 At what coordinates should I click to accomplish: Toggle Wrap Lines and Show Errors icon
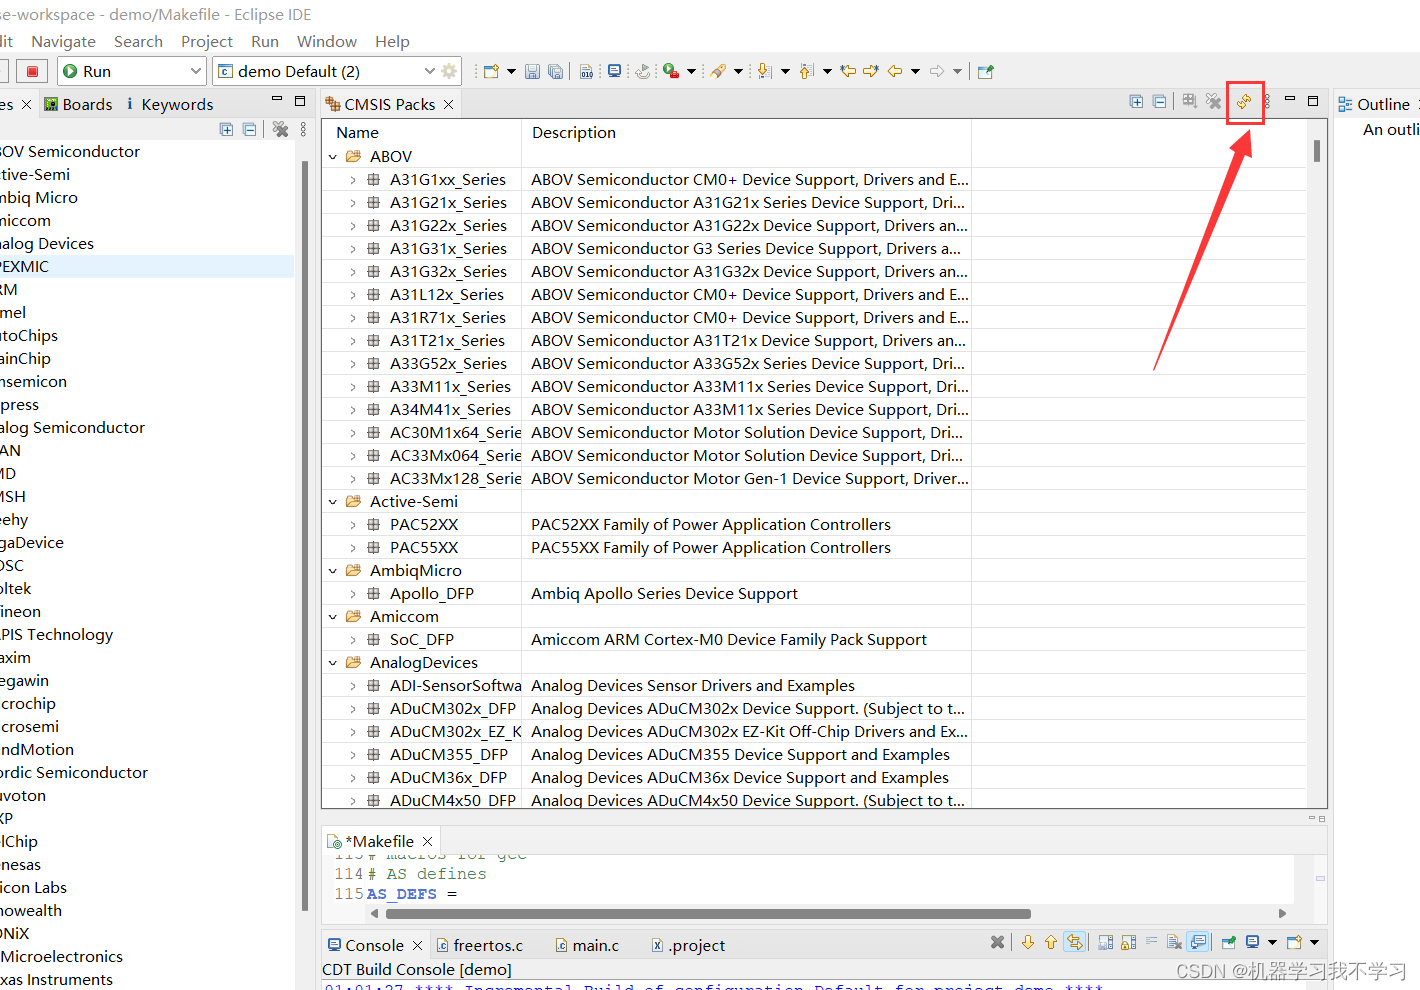coord(1075,942)
